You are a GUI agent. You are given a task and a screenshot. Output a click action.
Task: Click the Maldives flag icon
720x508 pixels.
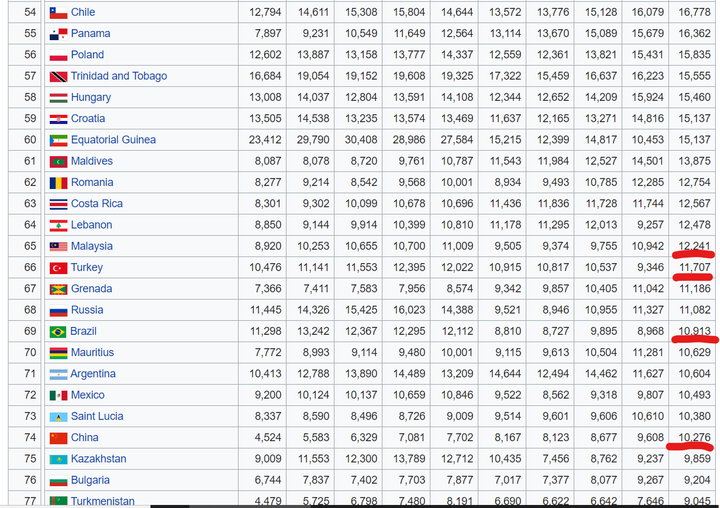(x=58, y=162)
